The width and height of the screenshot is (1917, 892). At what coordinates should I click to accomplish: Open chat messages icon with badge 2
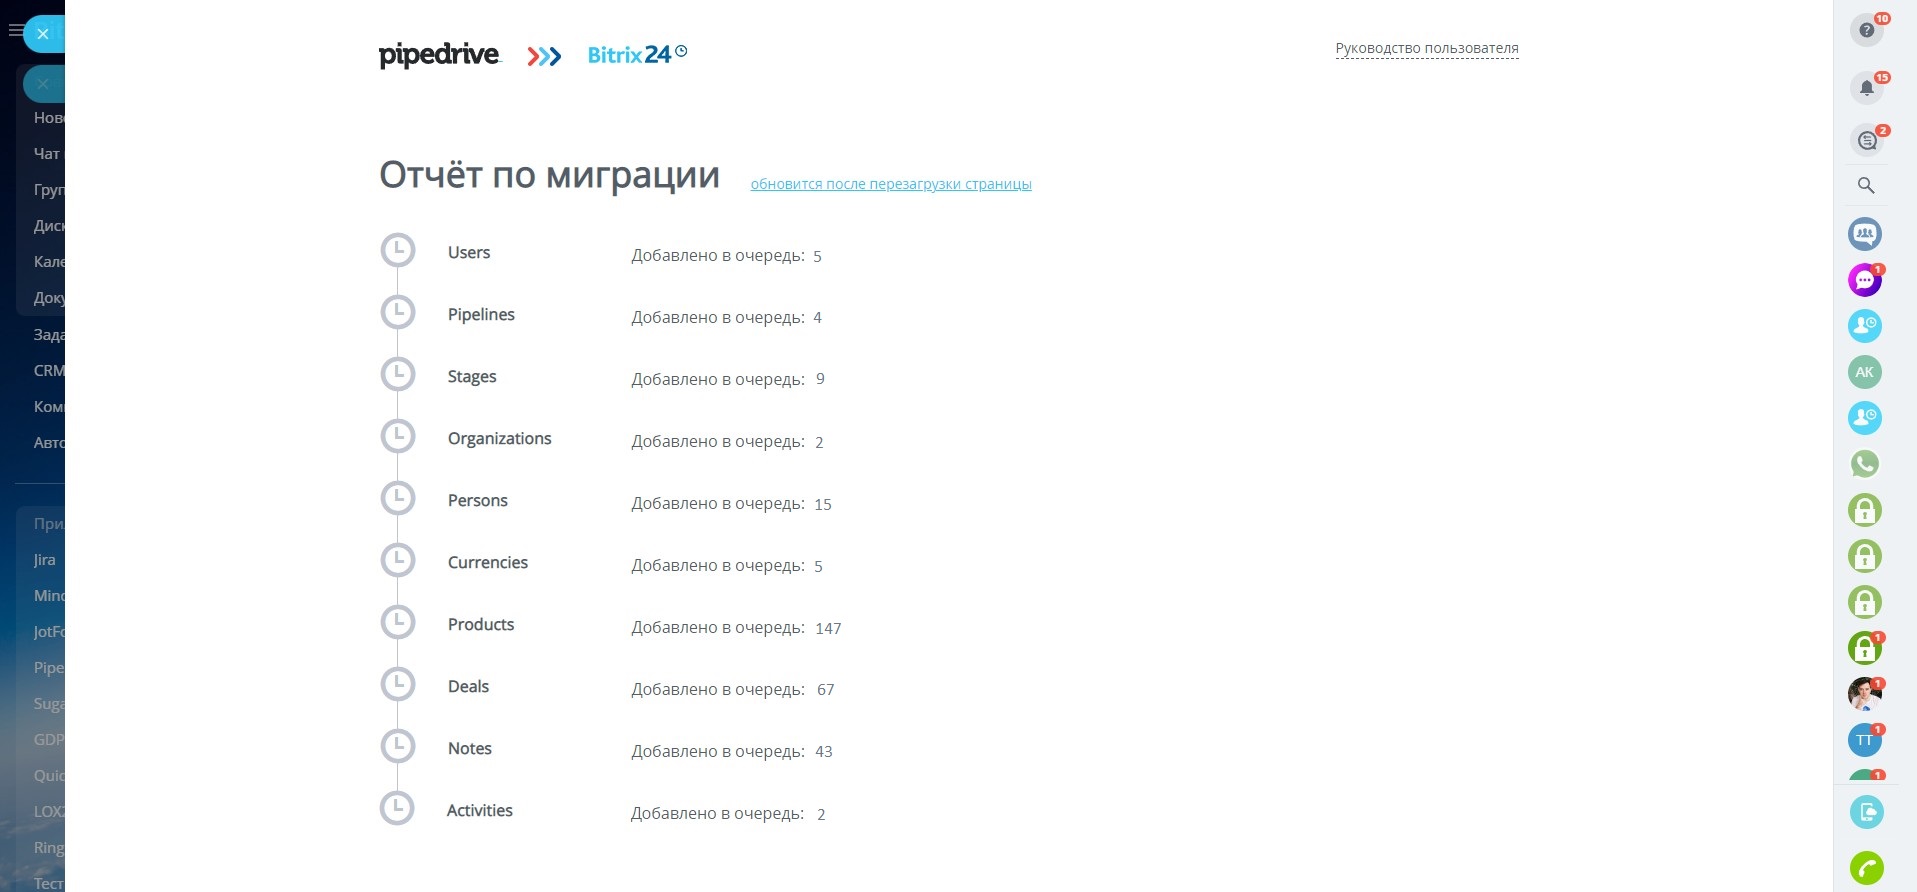point(1866,141)
